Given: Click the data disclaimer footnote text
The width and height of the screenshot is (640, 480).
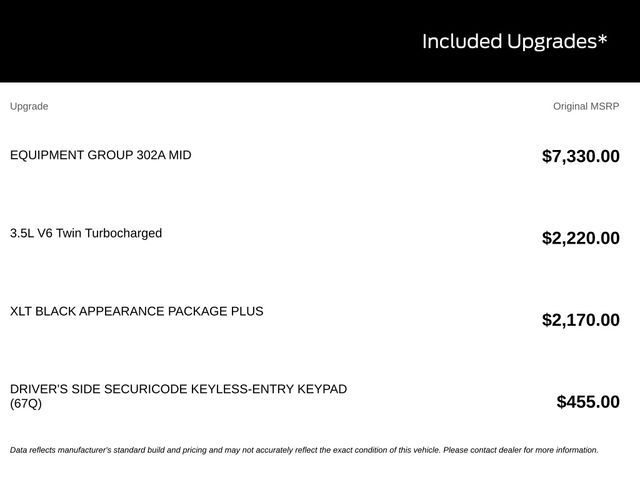Looking at the screenshot, I should pyautogui.click(x=304, y=450).
